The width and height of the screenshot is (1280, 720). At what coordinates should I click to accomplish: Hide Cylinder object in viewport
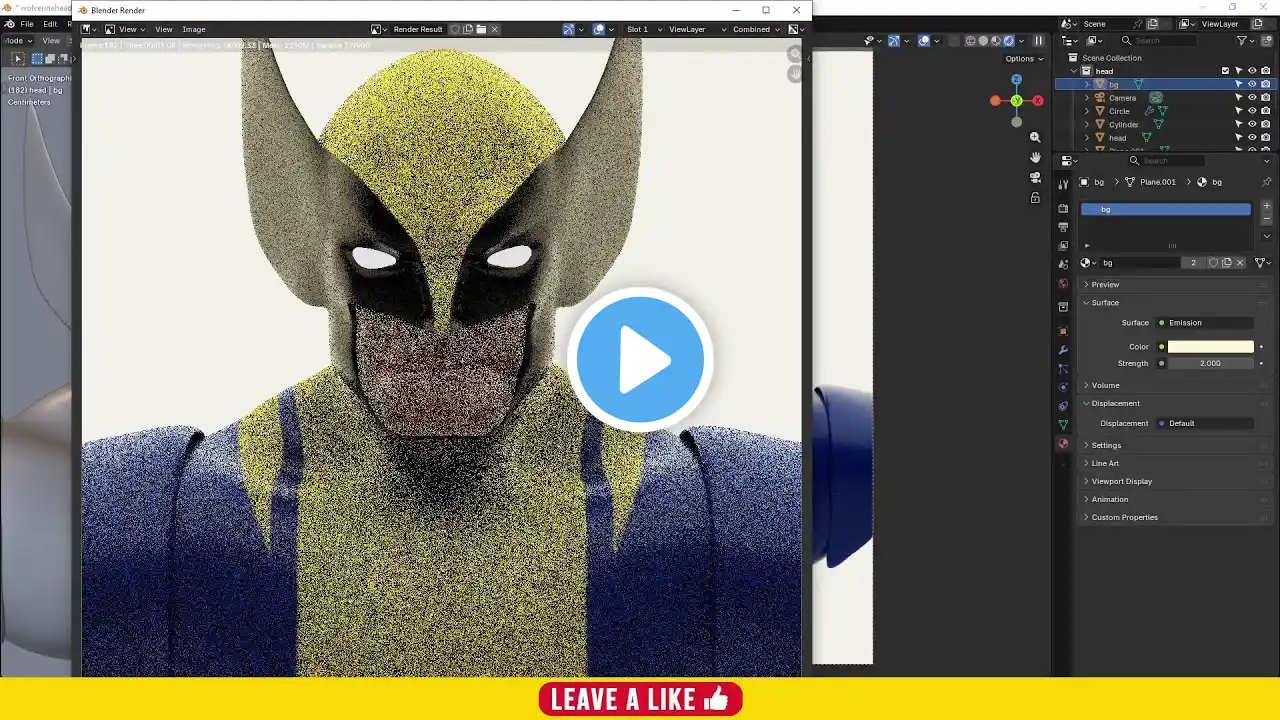pyautogui.click(x=1252, y=124)
